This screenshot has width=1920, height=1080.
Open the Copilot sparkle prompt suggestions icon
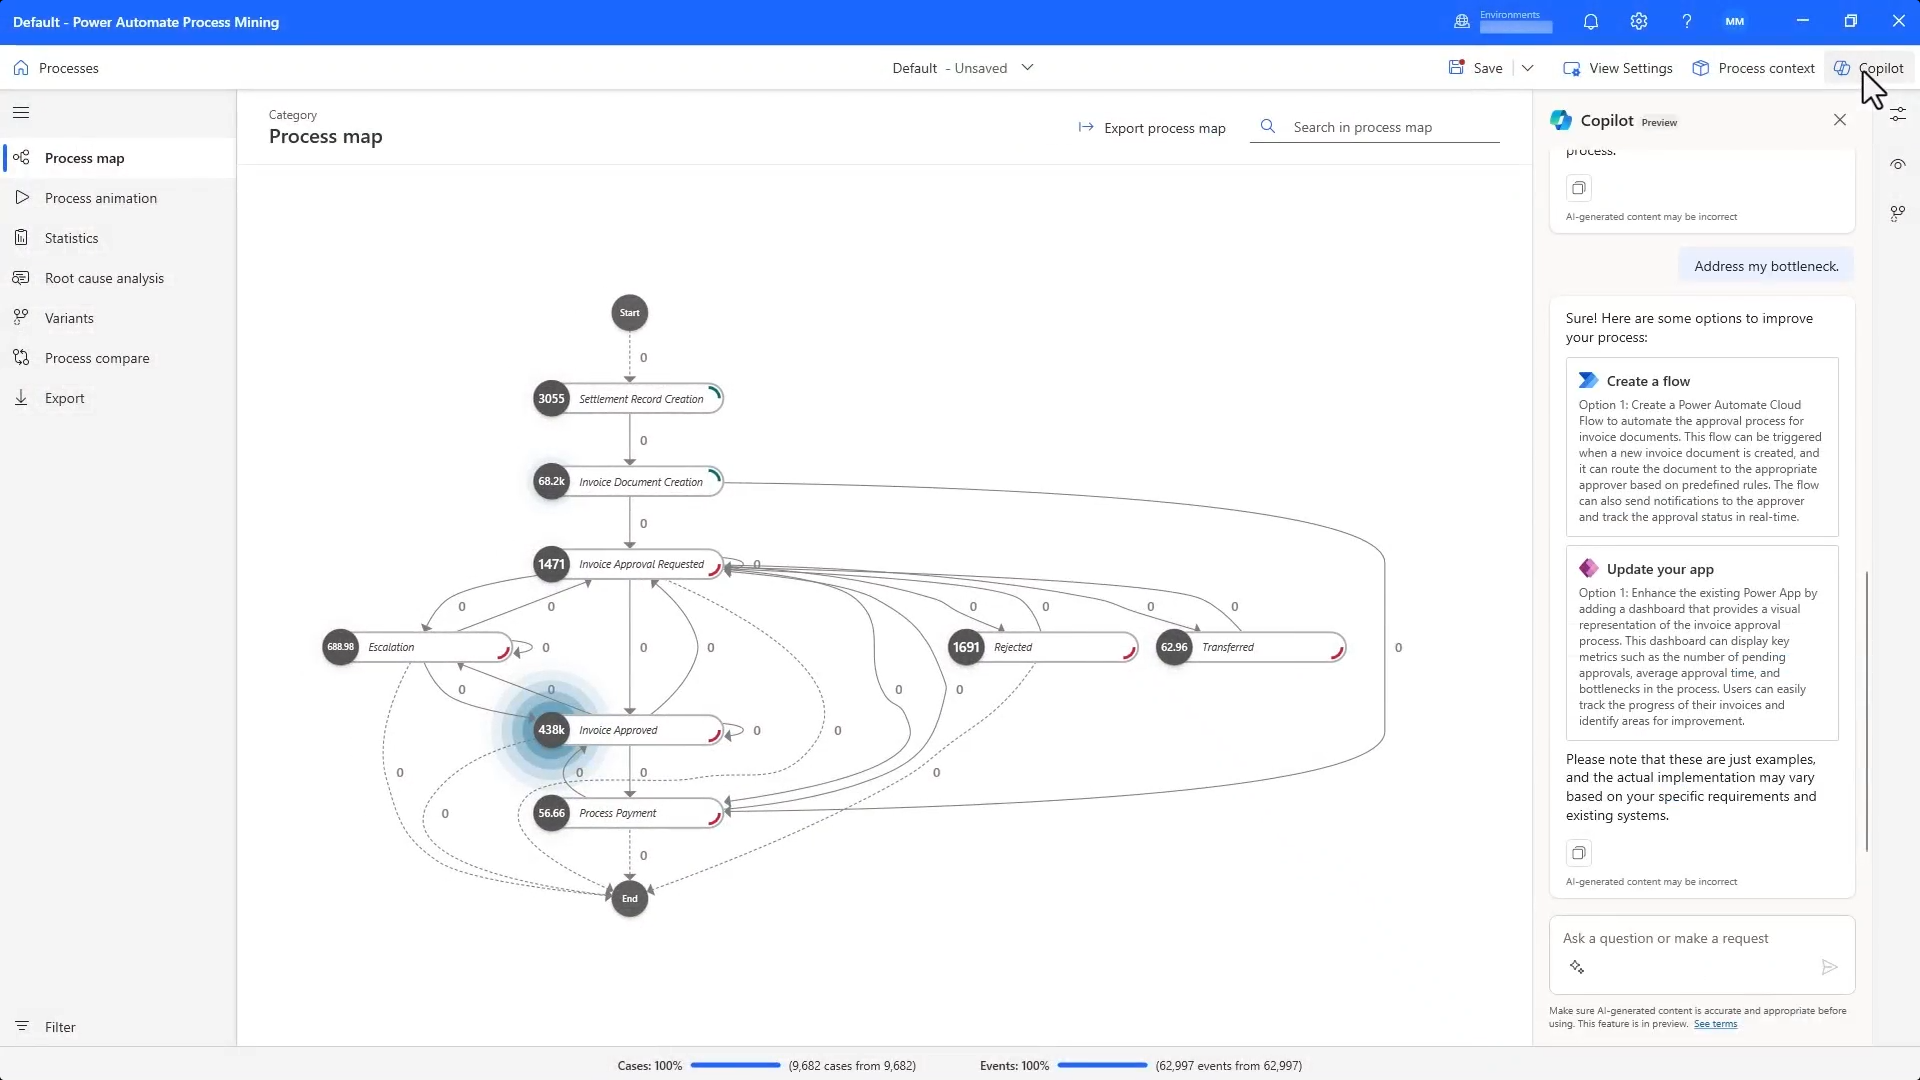click(1577, 967)
